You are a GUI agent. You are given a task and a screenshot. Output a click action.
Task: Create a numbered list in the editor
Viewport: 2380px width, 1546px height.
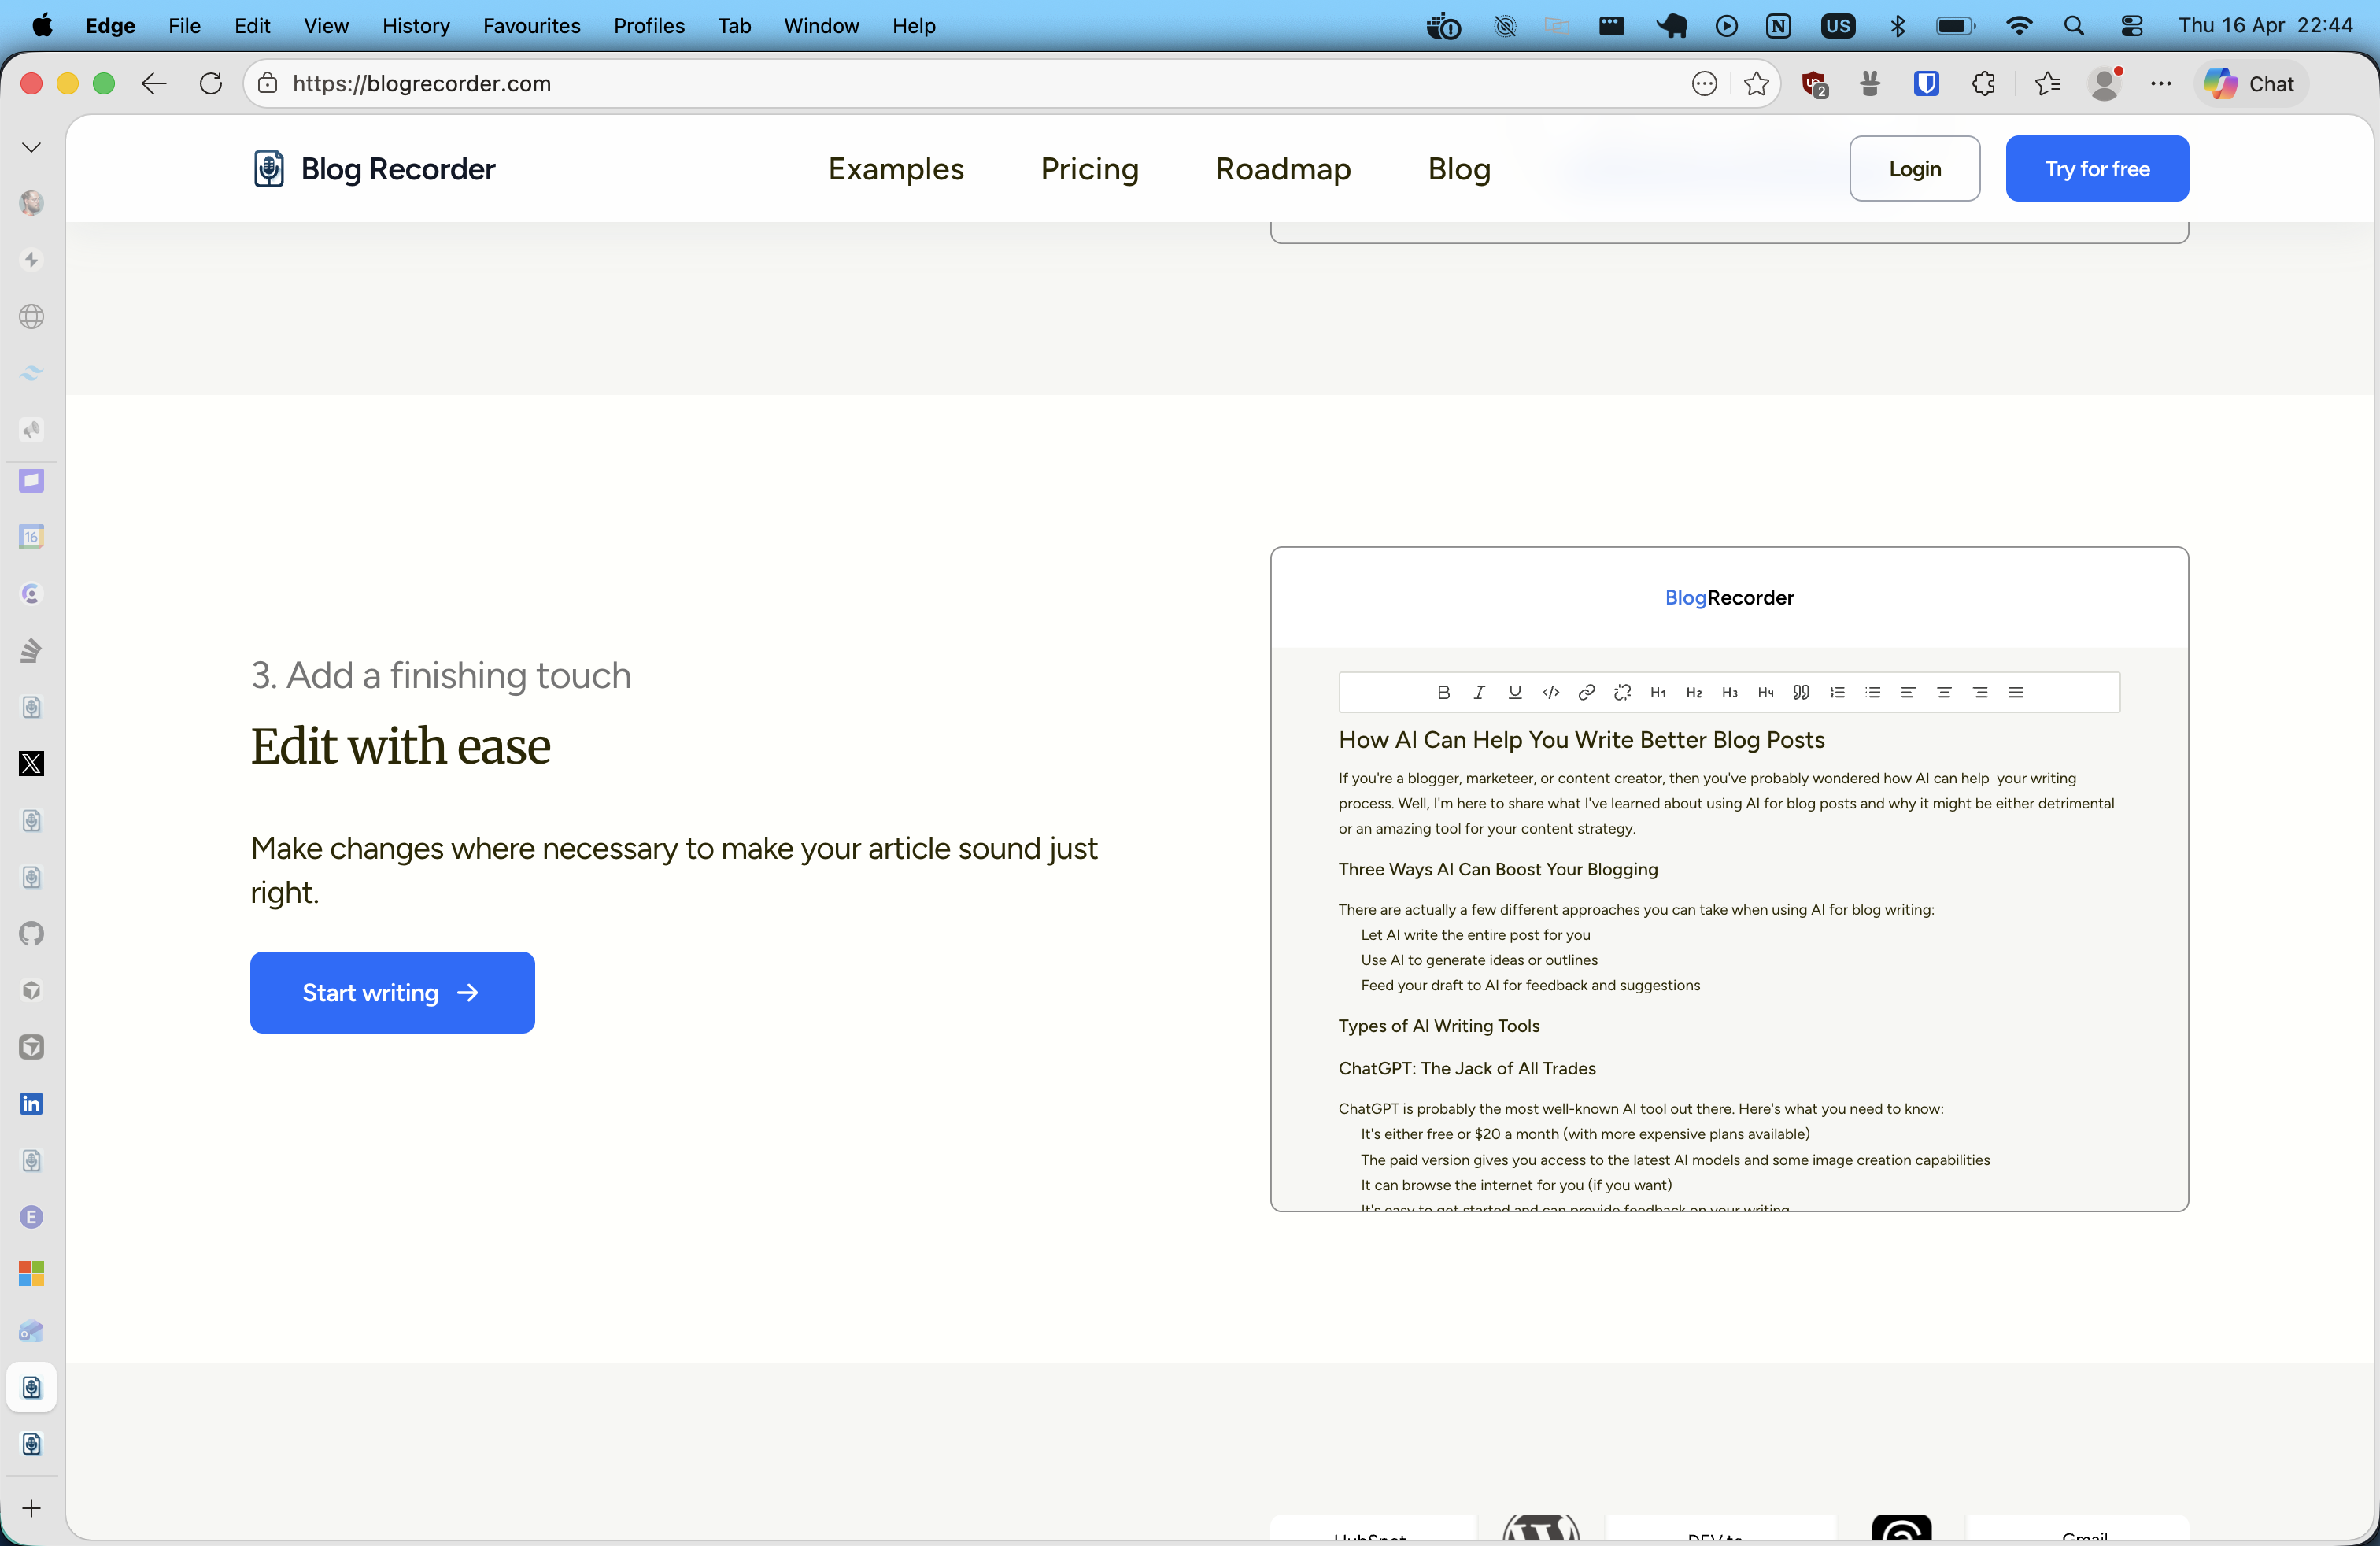[x=1837, y=692]
